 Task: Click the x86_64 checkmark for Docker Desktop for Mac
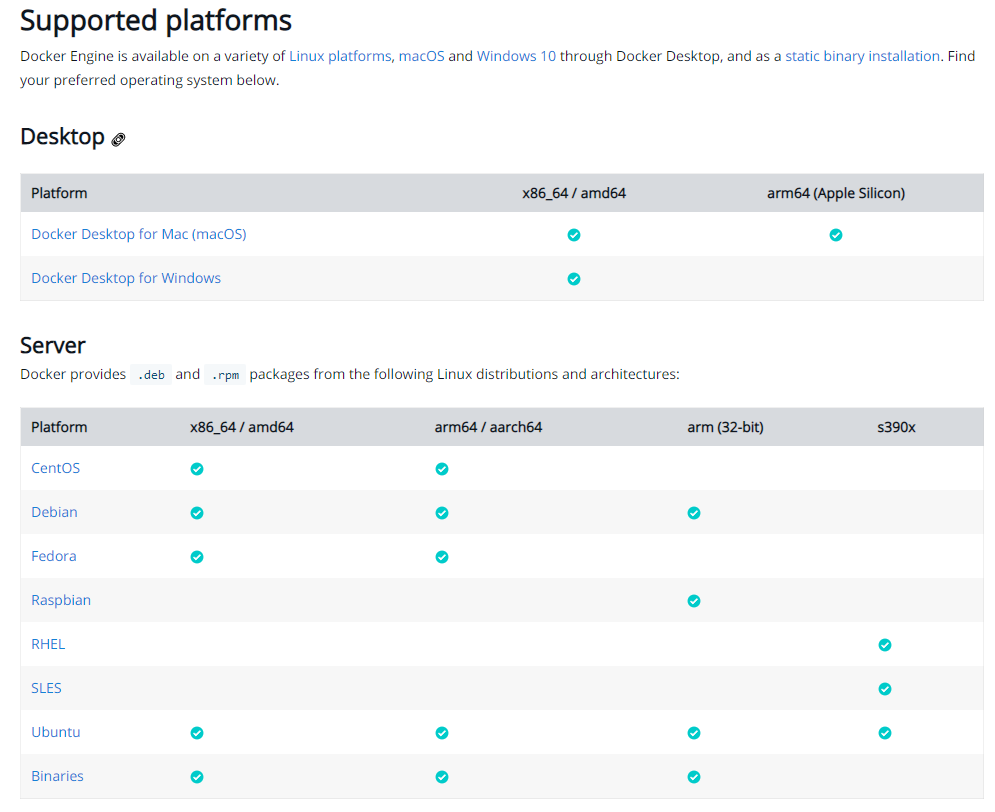click(574, 235)
